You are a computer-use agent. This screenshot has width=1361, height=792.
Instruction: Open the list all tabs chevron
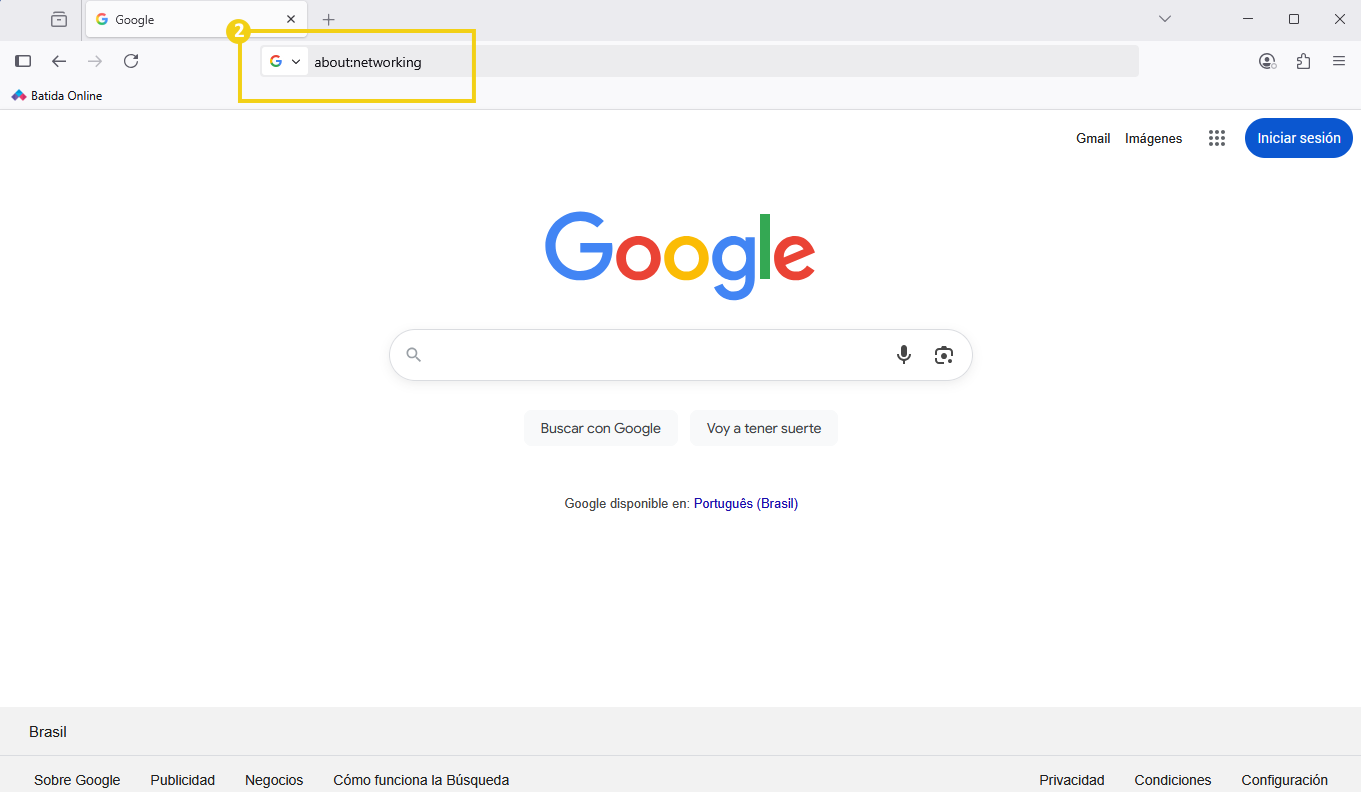tap(1164, 18)
